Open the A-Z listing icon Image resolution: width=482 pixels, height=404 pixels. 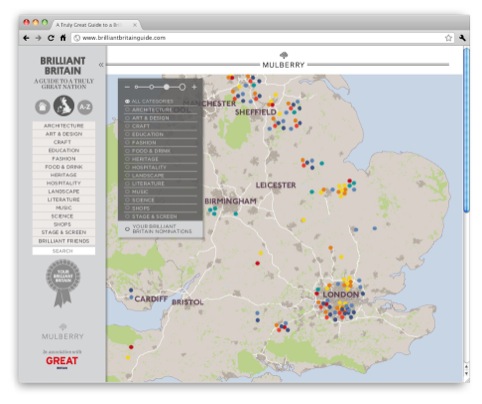(x=85, y=107)
